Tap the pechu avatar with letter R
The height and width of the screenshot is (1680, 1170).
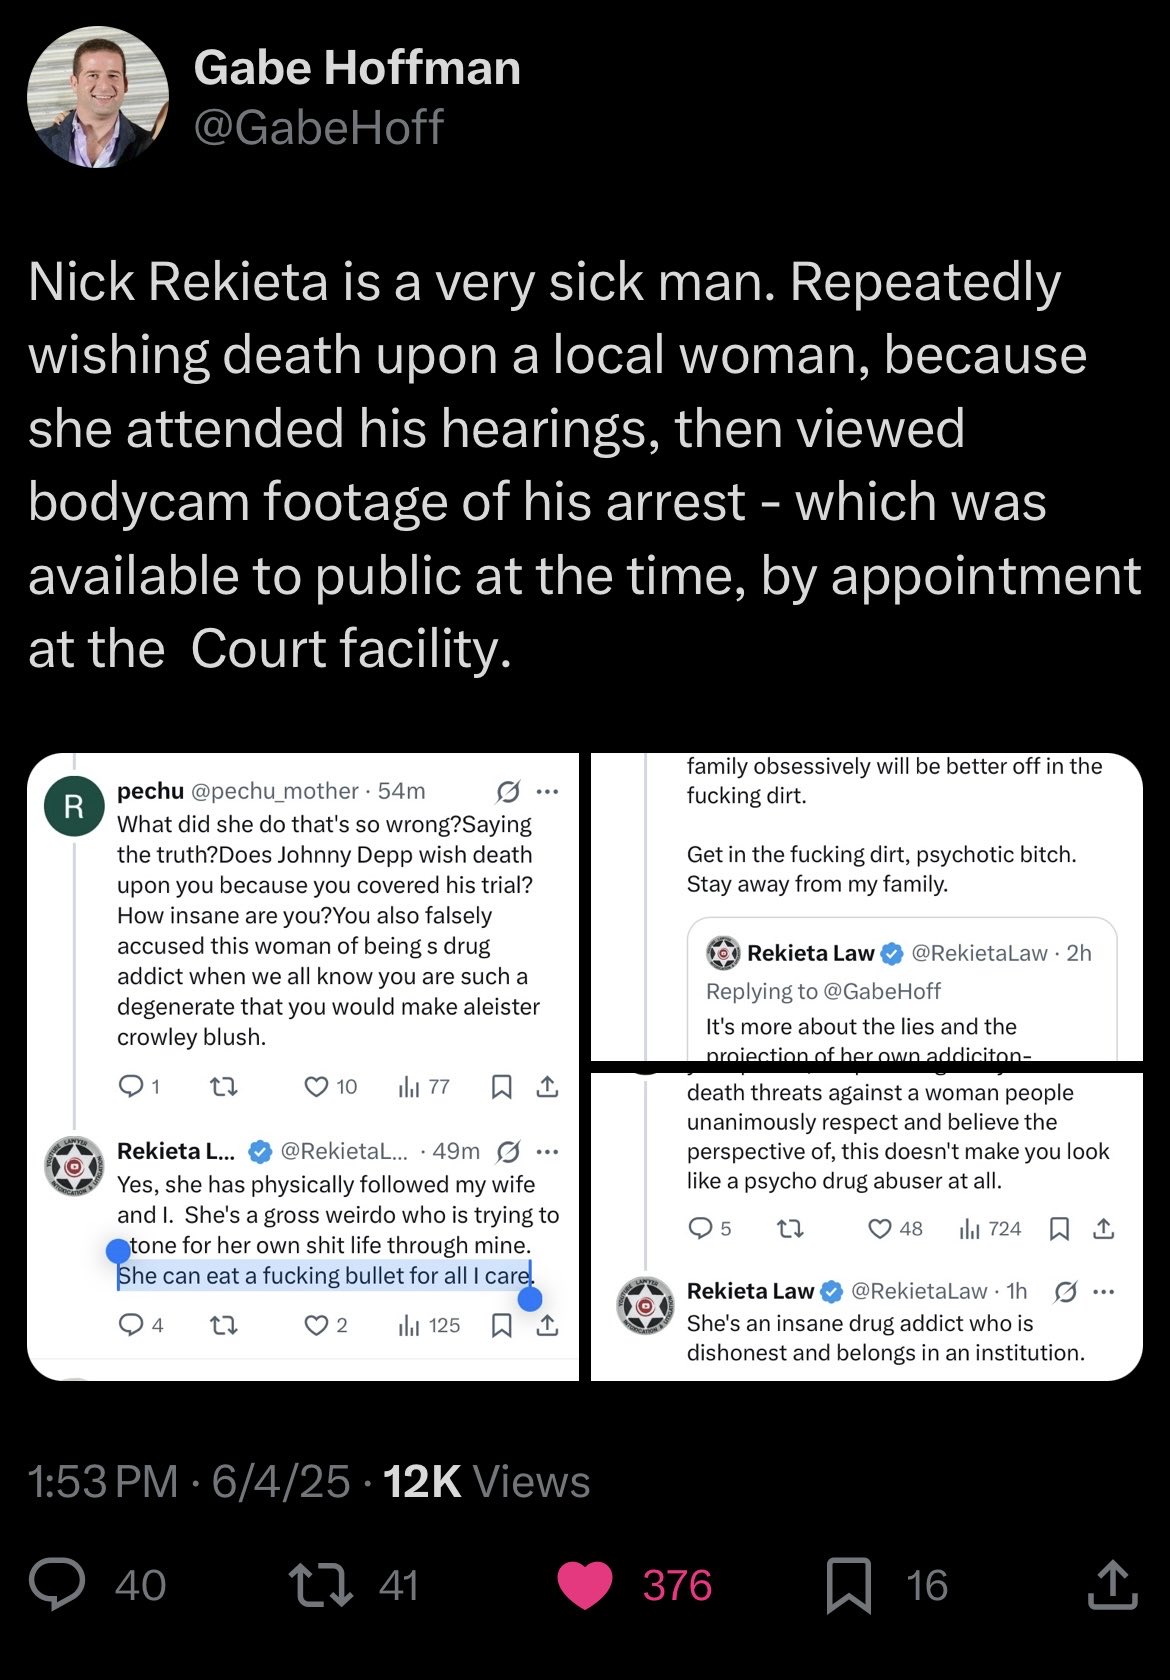(x=74, y=806)
